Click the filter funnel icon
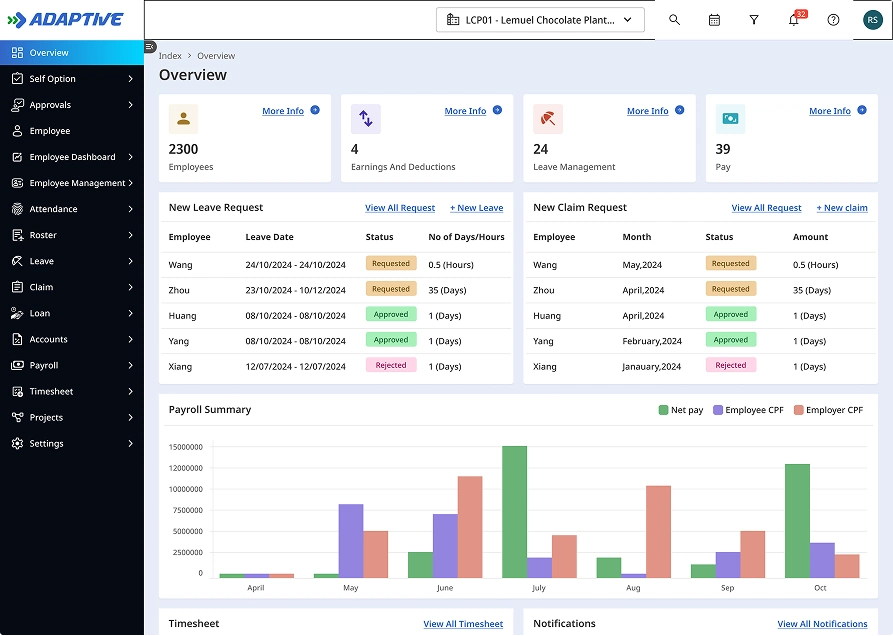The width and height of the screenshot is (893, 636). pyautogui.click(x=754, y=20)
